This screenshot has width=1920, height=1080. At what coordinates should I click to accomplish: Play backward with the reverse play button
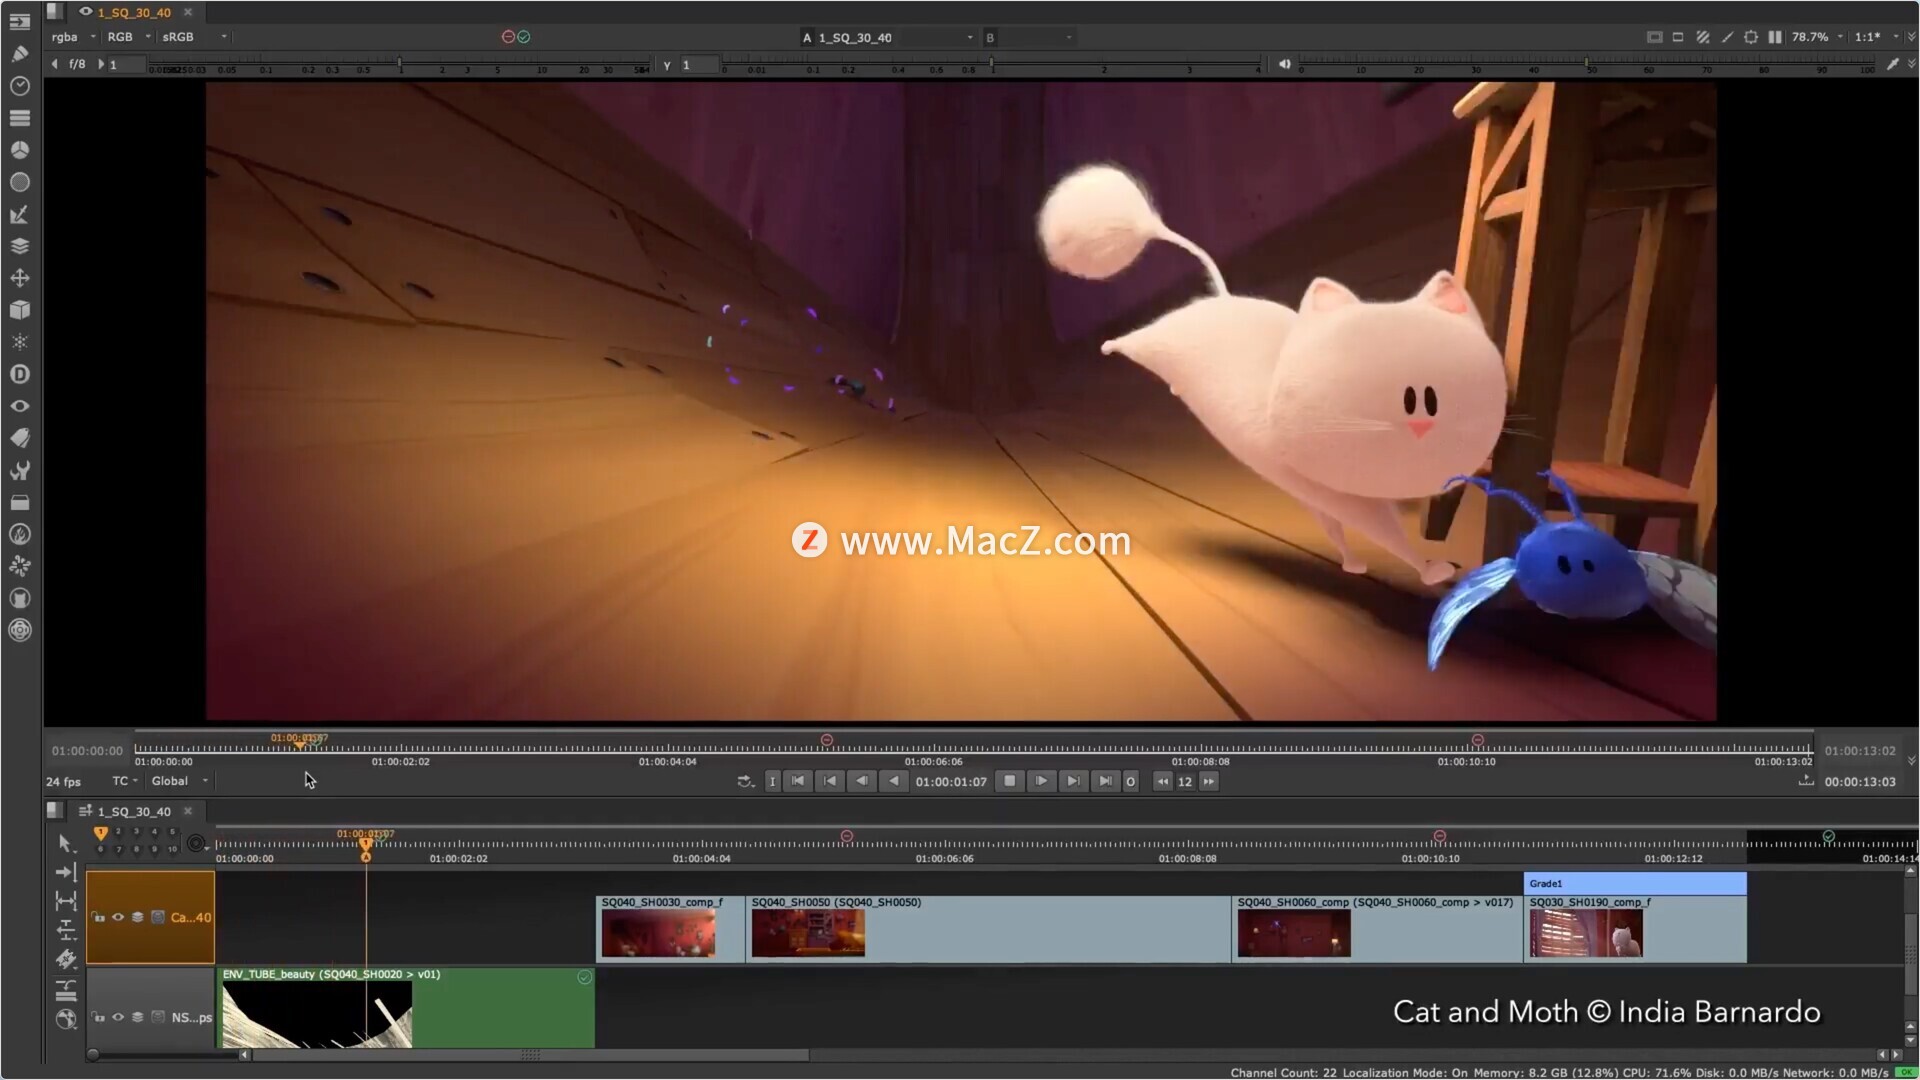click(x=893, y=781)
